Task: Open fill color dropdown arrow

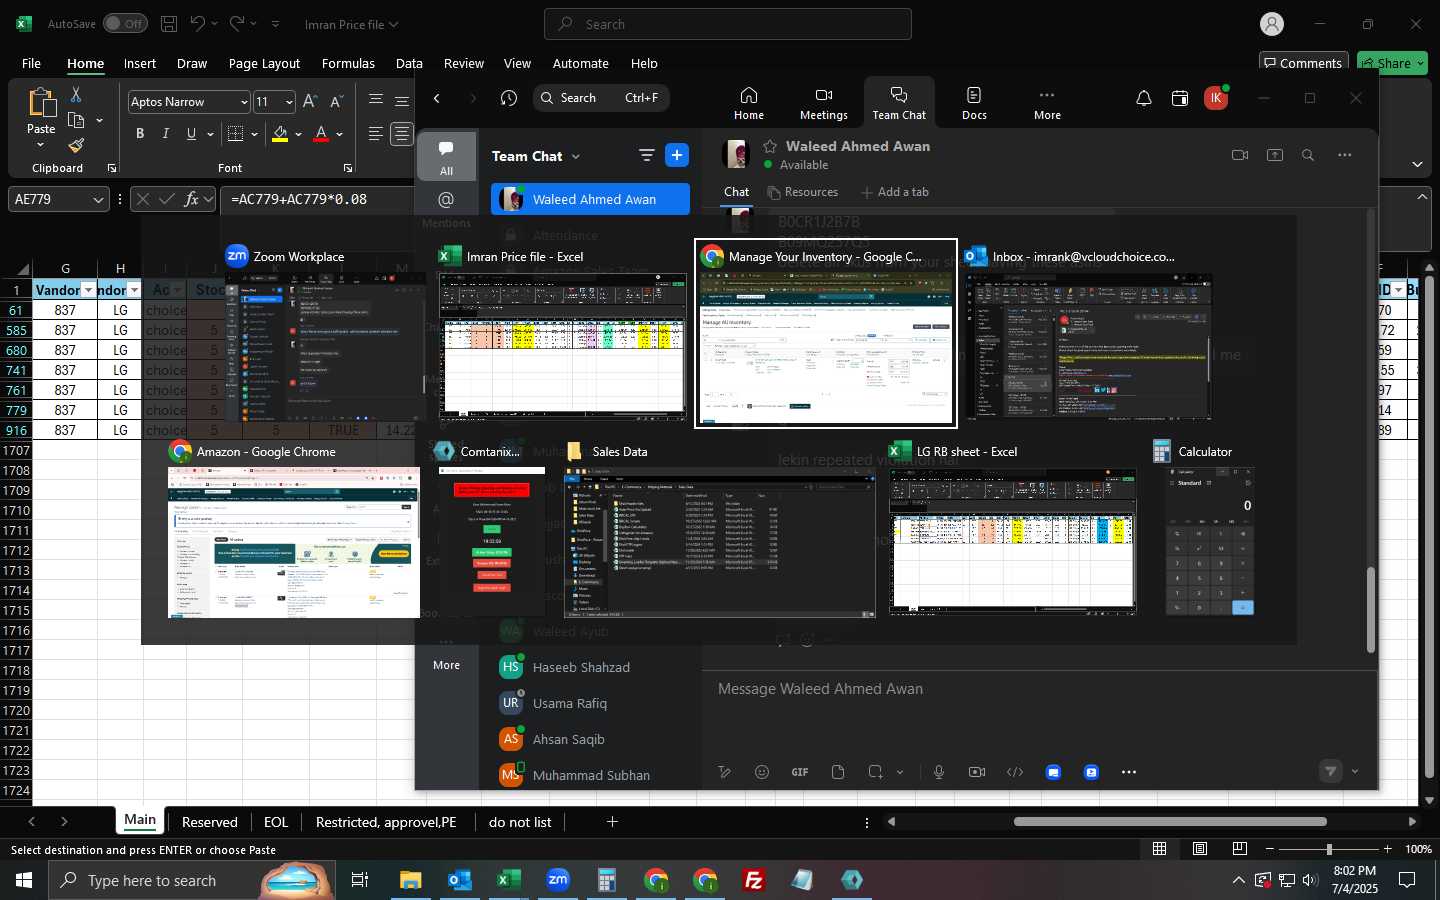Action: (298, 134)
